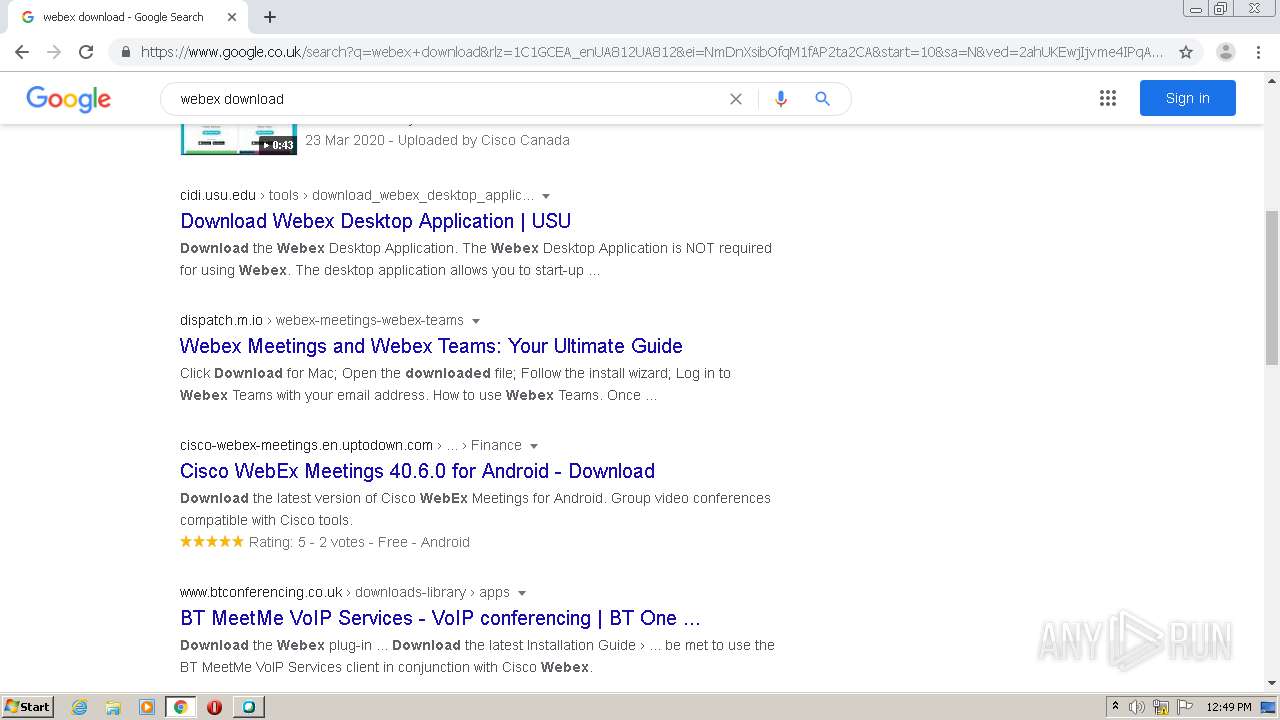Expand options arrow for uptodown.com result

534,446
